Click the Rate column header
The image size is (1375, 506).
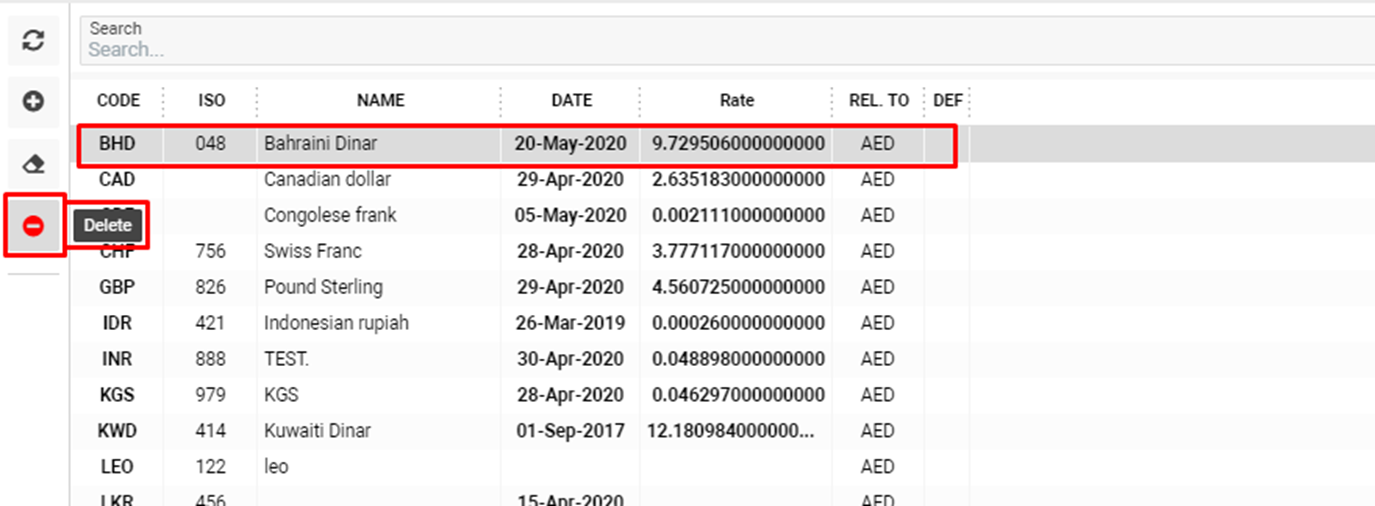[x=736, y=100]
